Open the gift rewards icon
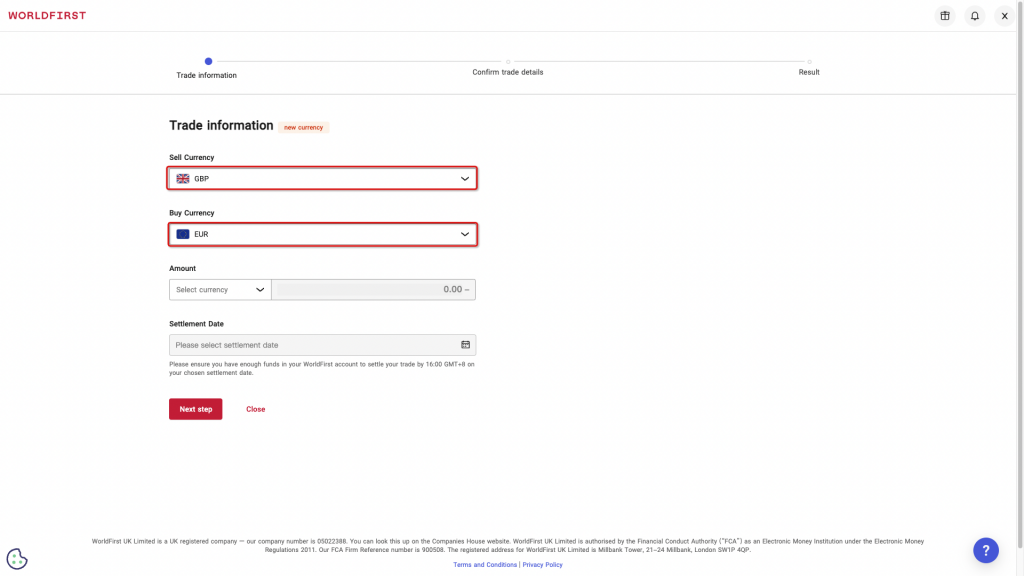 [x=944, y=16]
